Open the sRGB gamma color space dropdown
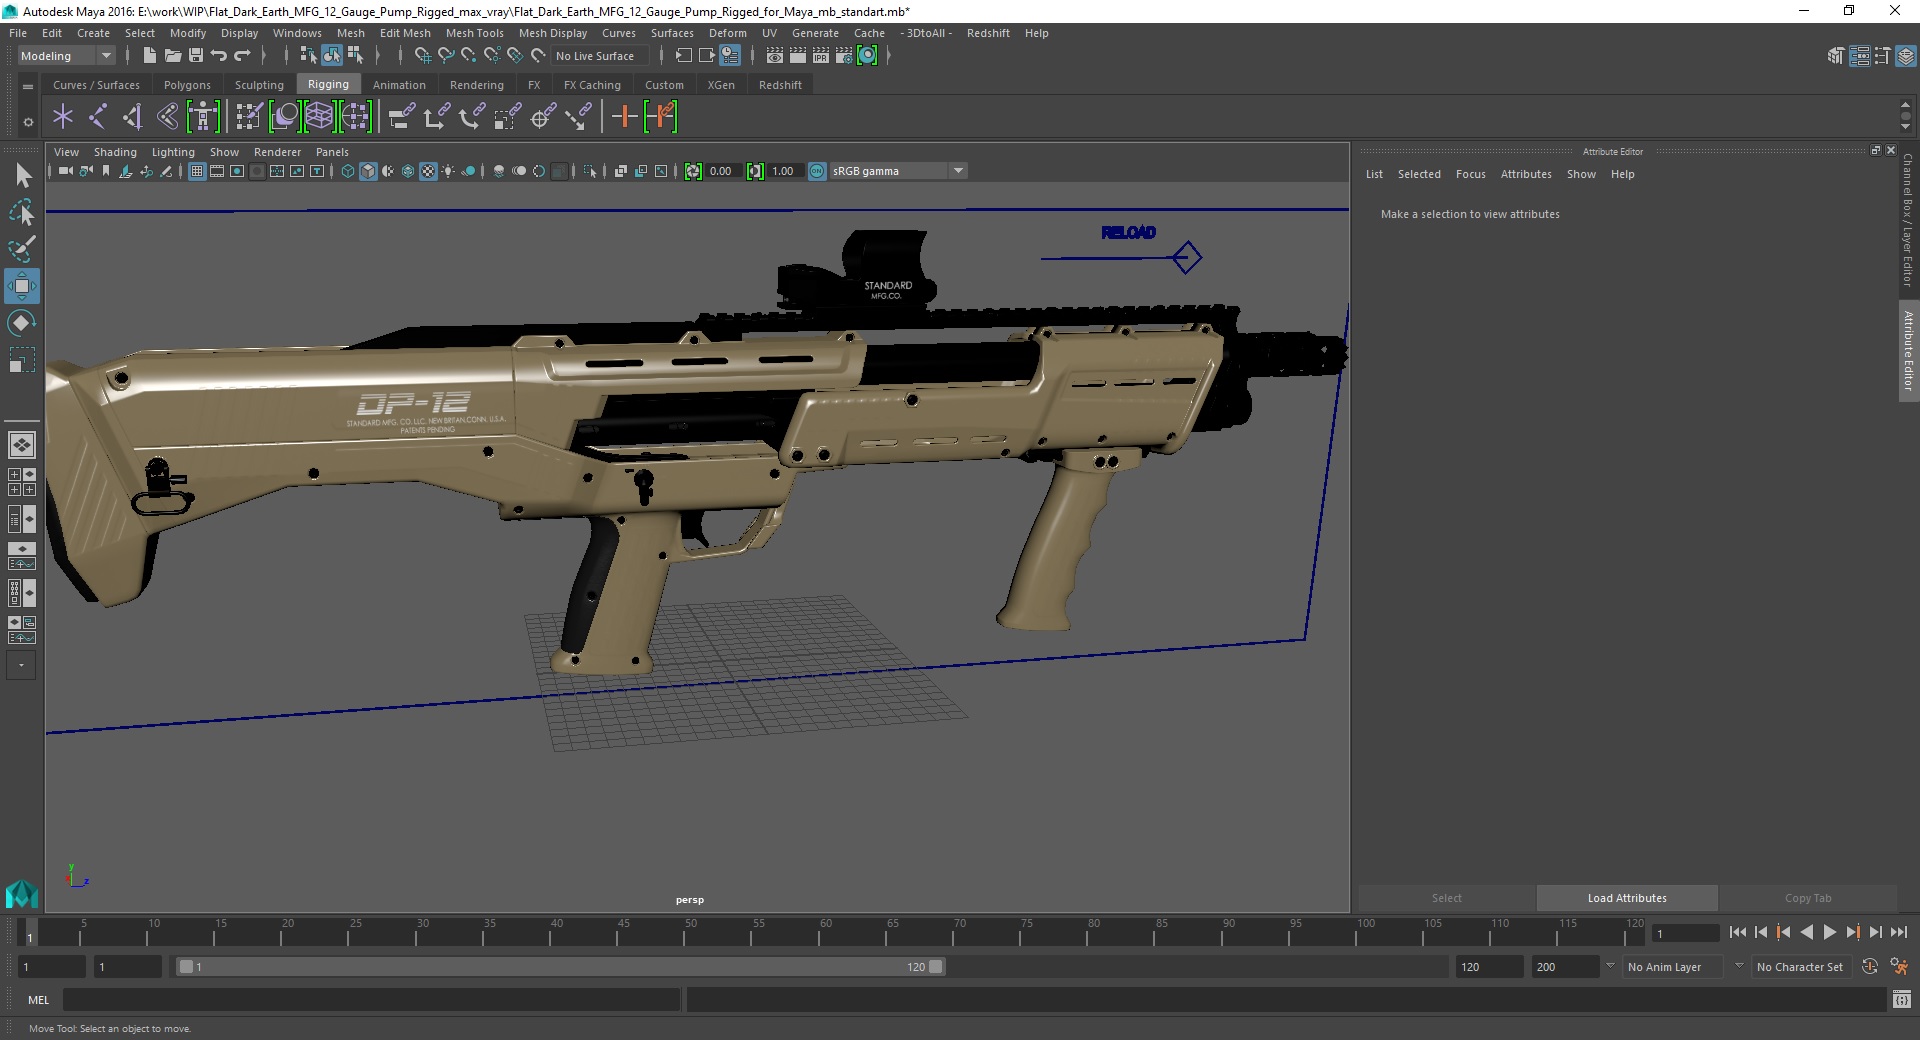Image resolution: width=1920 pixels, height=1040 pixels. click(898, 171)
